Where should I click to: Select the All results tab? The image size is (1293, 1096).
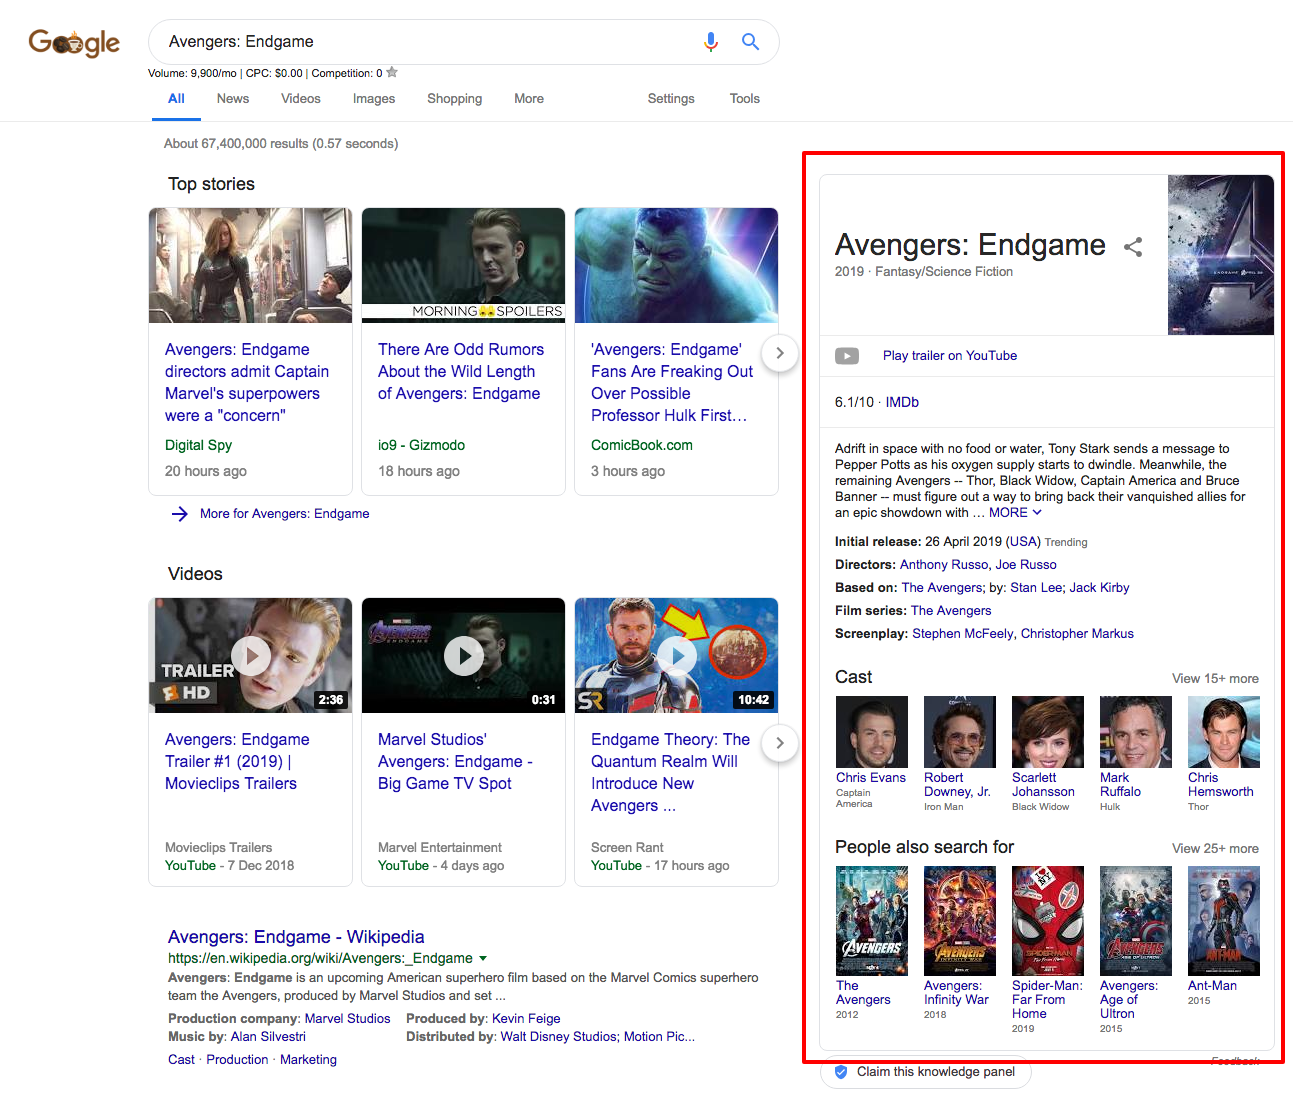pyautogui.click(x=176, y=99)
